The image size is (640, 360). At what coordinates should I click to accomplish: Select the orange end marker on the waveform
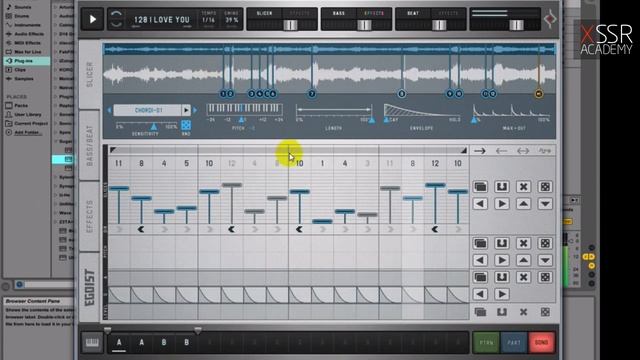coord(539,94)
